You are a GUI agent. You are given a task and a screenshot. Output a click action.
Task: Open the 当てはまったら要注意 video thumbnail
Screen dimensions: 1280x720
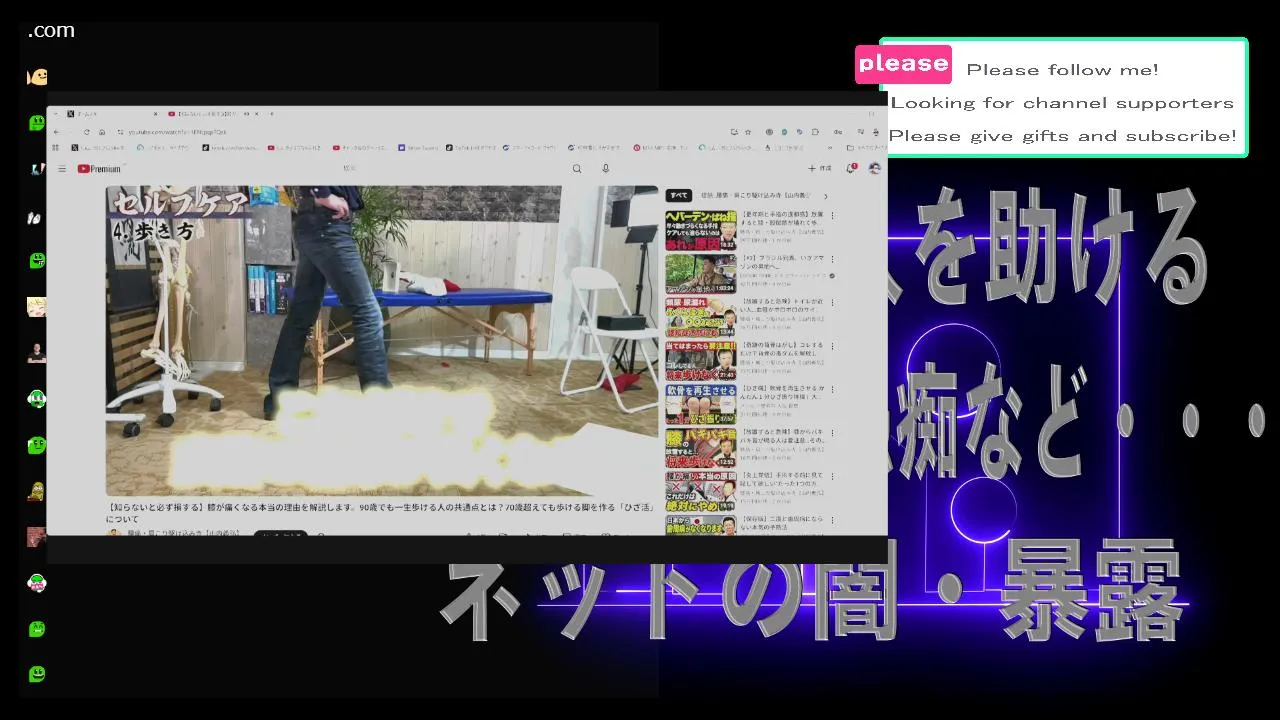click(701, 360)
